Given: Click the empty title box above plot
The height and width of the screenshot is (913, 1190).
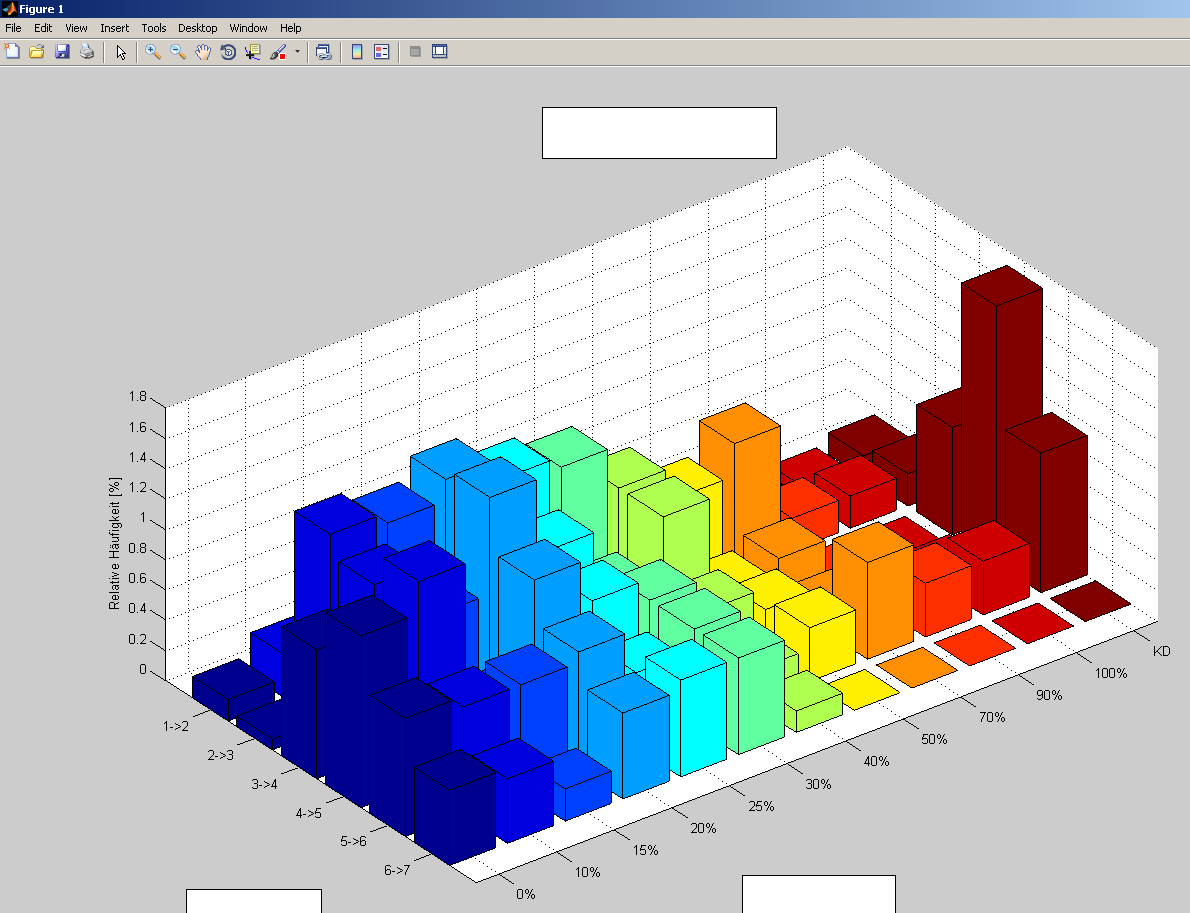Looking at the screenshot, I should (x=659, y=132).
